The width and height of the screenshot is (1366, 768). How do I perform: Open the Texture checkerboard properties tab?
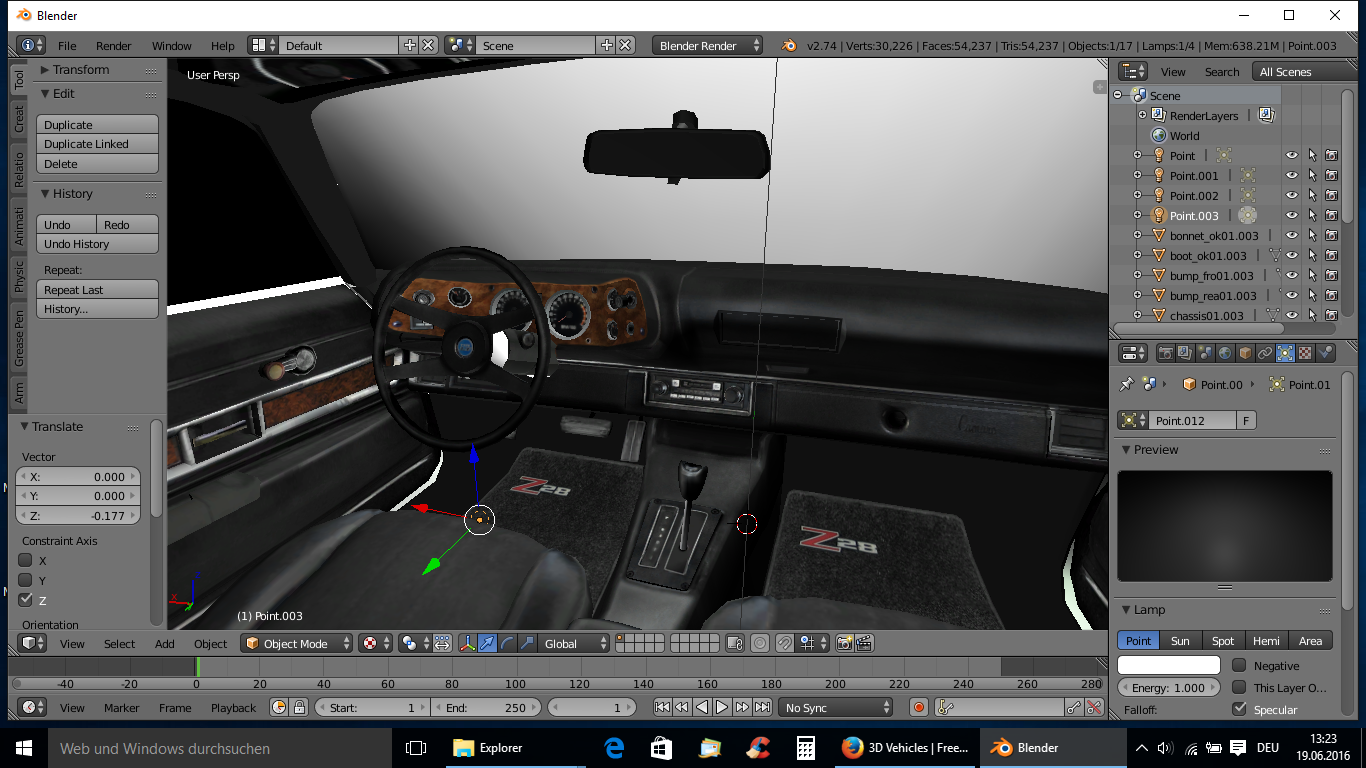point(1305,353)
